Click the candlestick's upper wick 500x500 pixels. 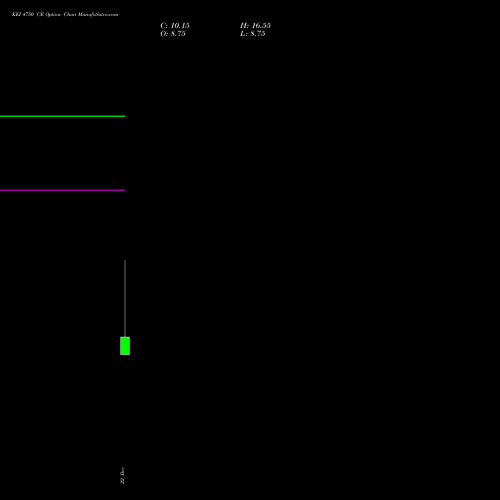coord(125,298)
